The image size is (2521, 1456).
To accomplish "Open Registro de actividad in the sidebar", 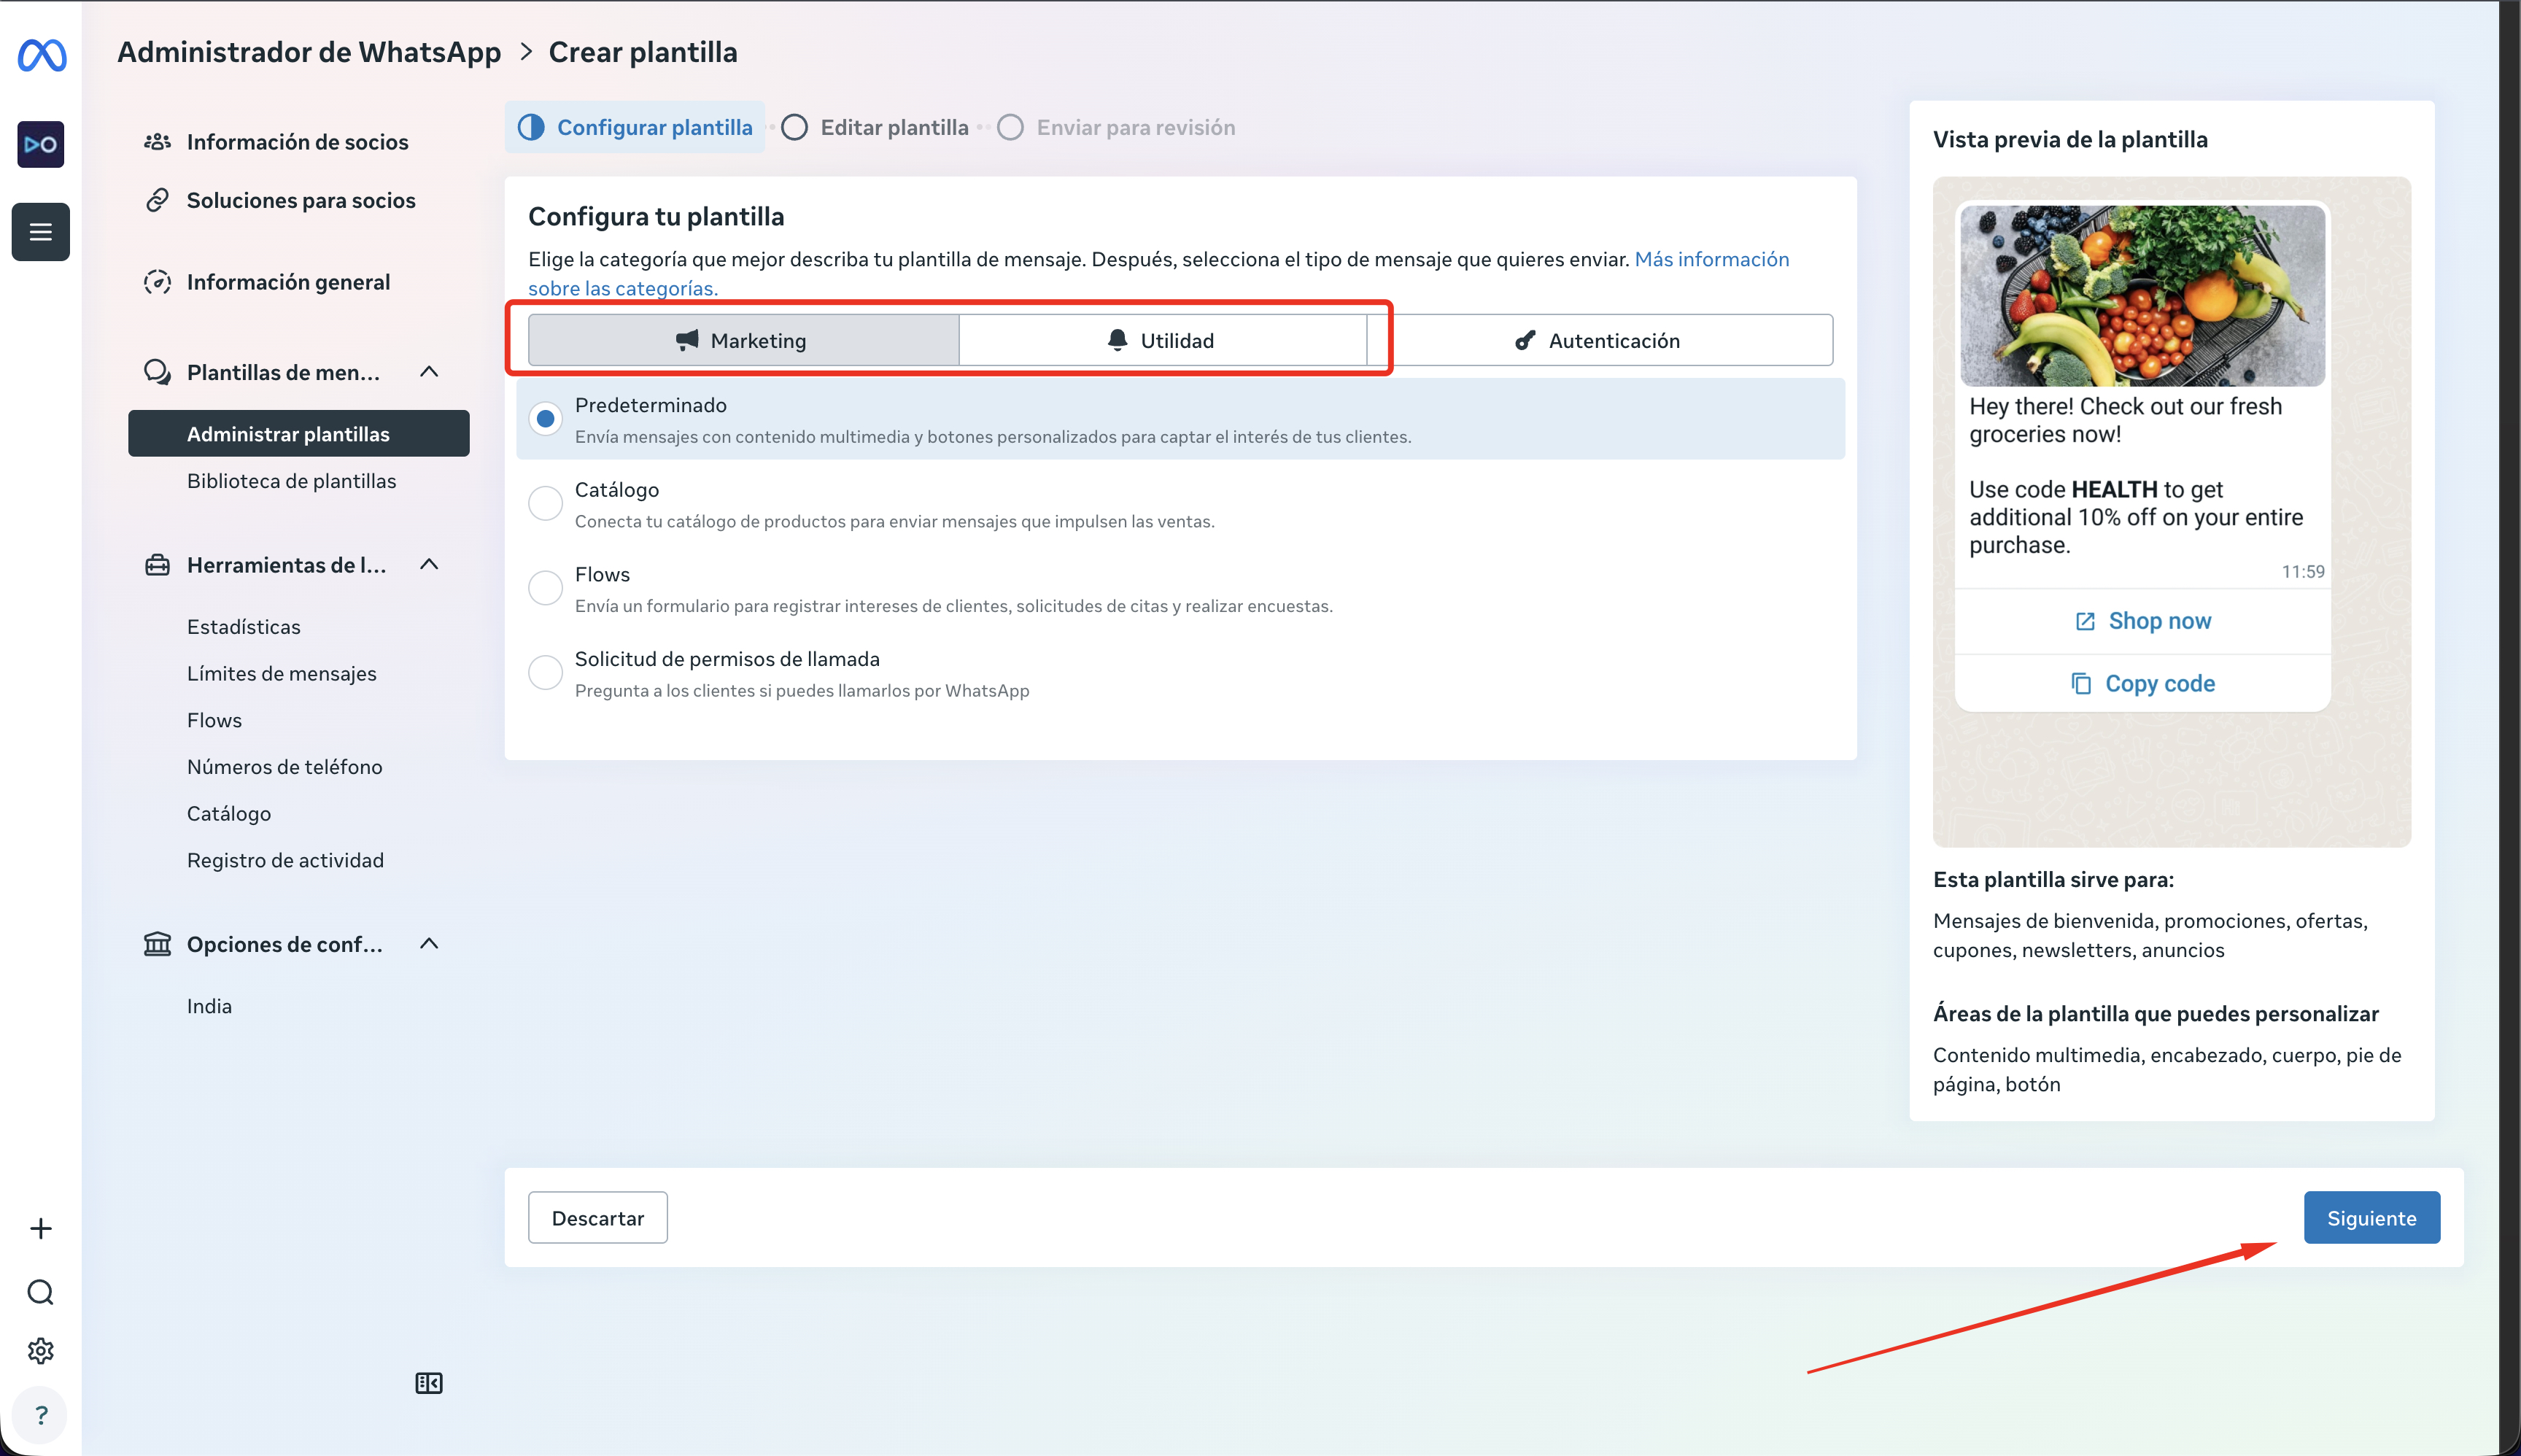I will pos(285,861).
